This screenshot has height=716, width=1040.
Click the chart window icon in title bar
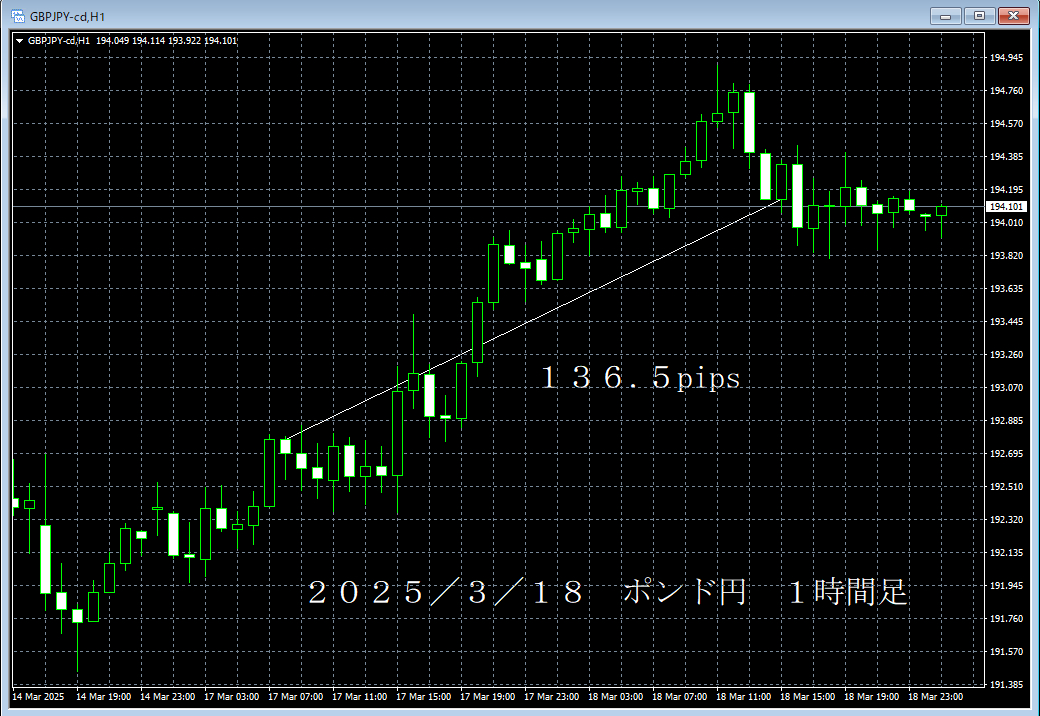pos(17,16)
